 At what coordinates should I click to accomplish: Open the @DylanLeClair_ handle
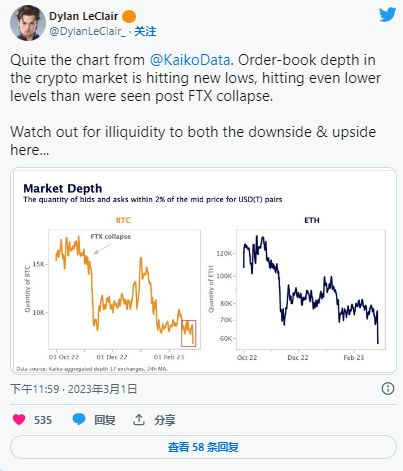[x=87, y=32]
